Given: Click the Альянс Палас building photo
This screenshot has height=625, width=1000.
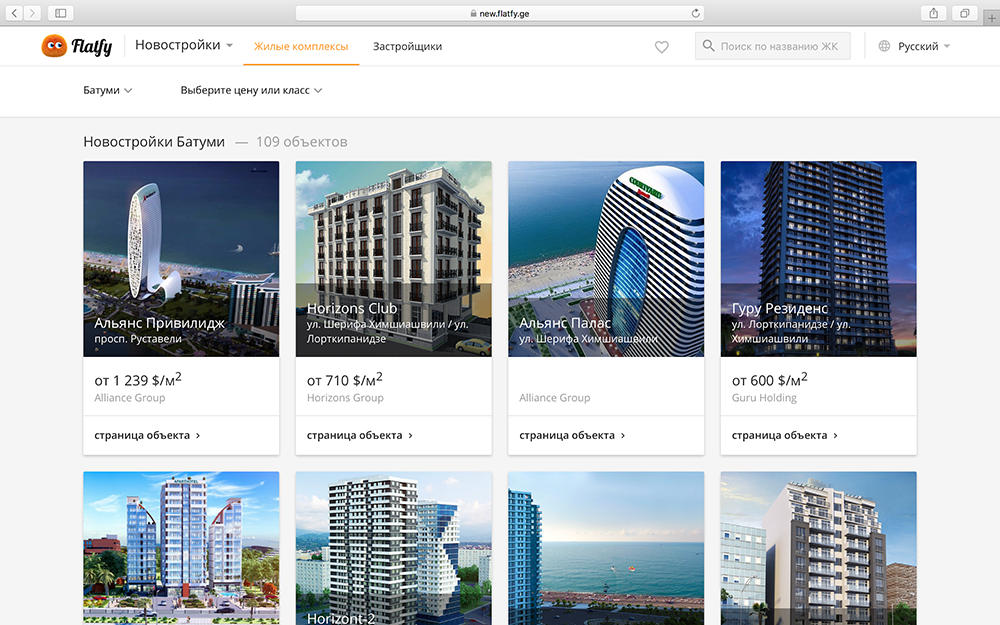Looking at the screenshot, I should coord(606,258).
